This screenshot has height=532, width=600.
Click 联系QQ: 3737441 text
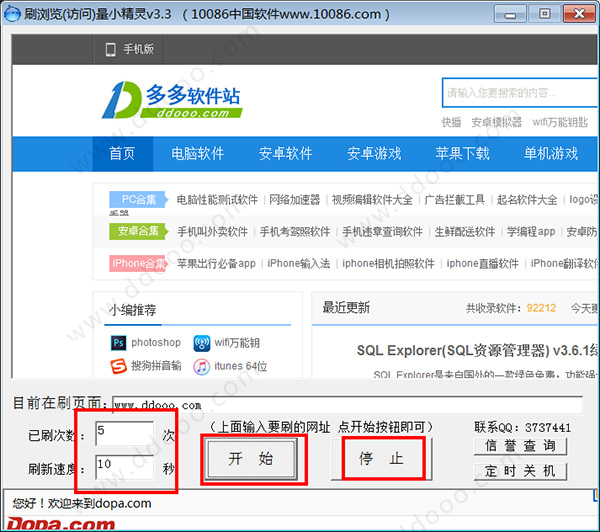(x=522, y=428)
